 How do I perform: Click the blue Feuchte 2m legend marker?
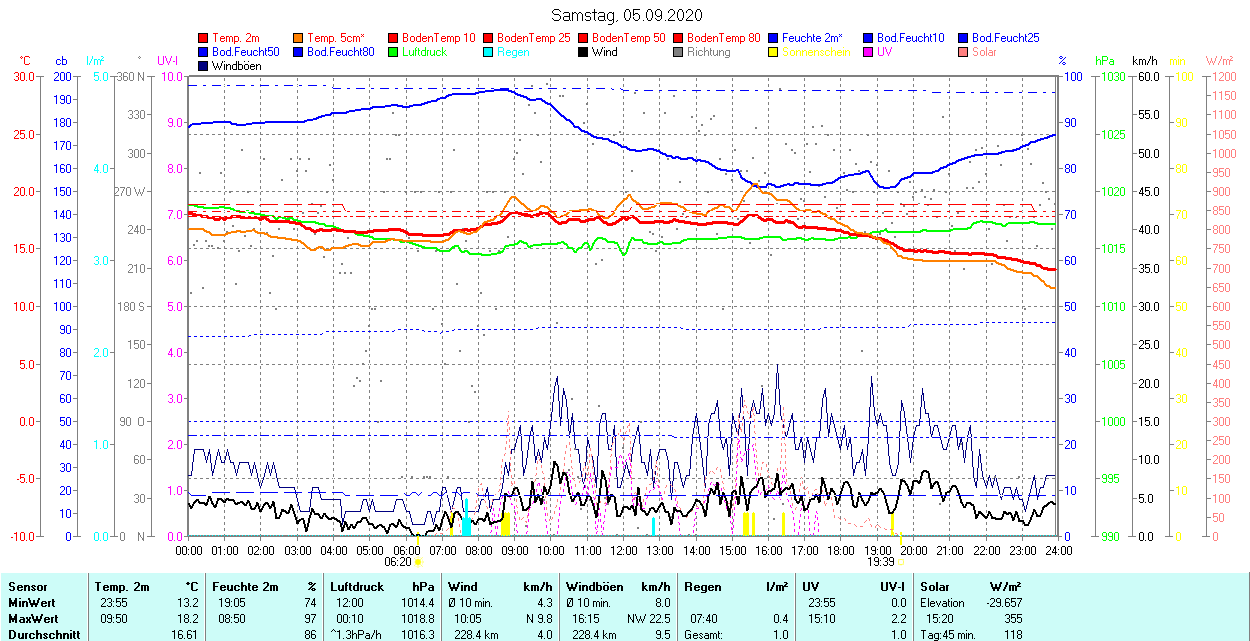(x=774, y=38)
